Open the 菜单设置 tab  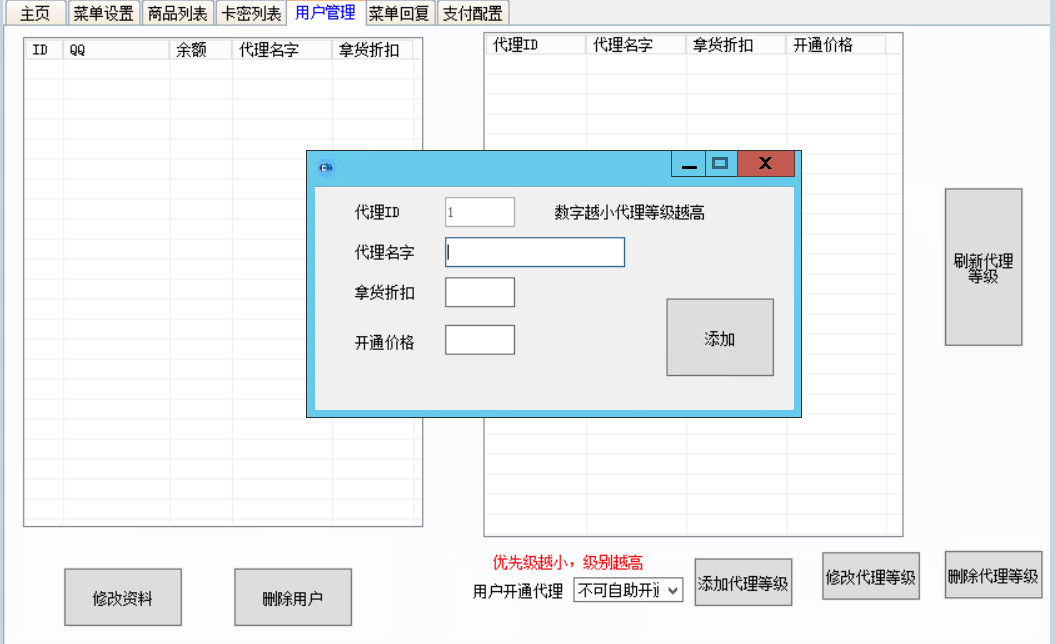coord(104,13)
